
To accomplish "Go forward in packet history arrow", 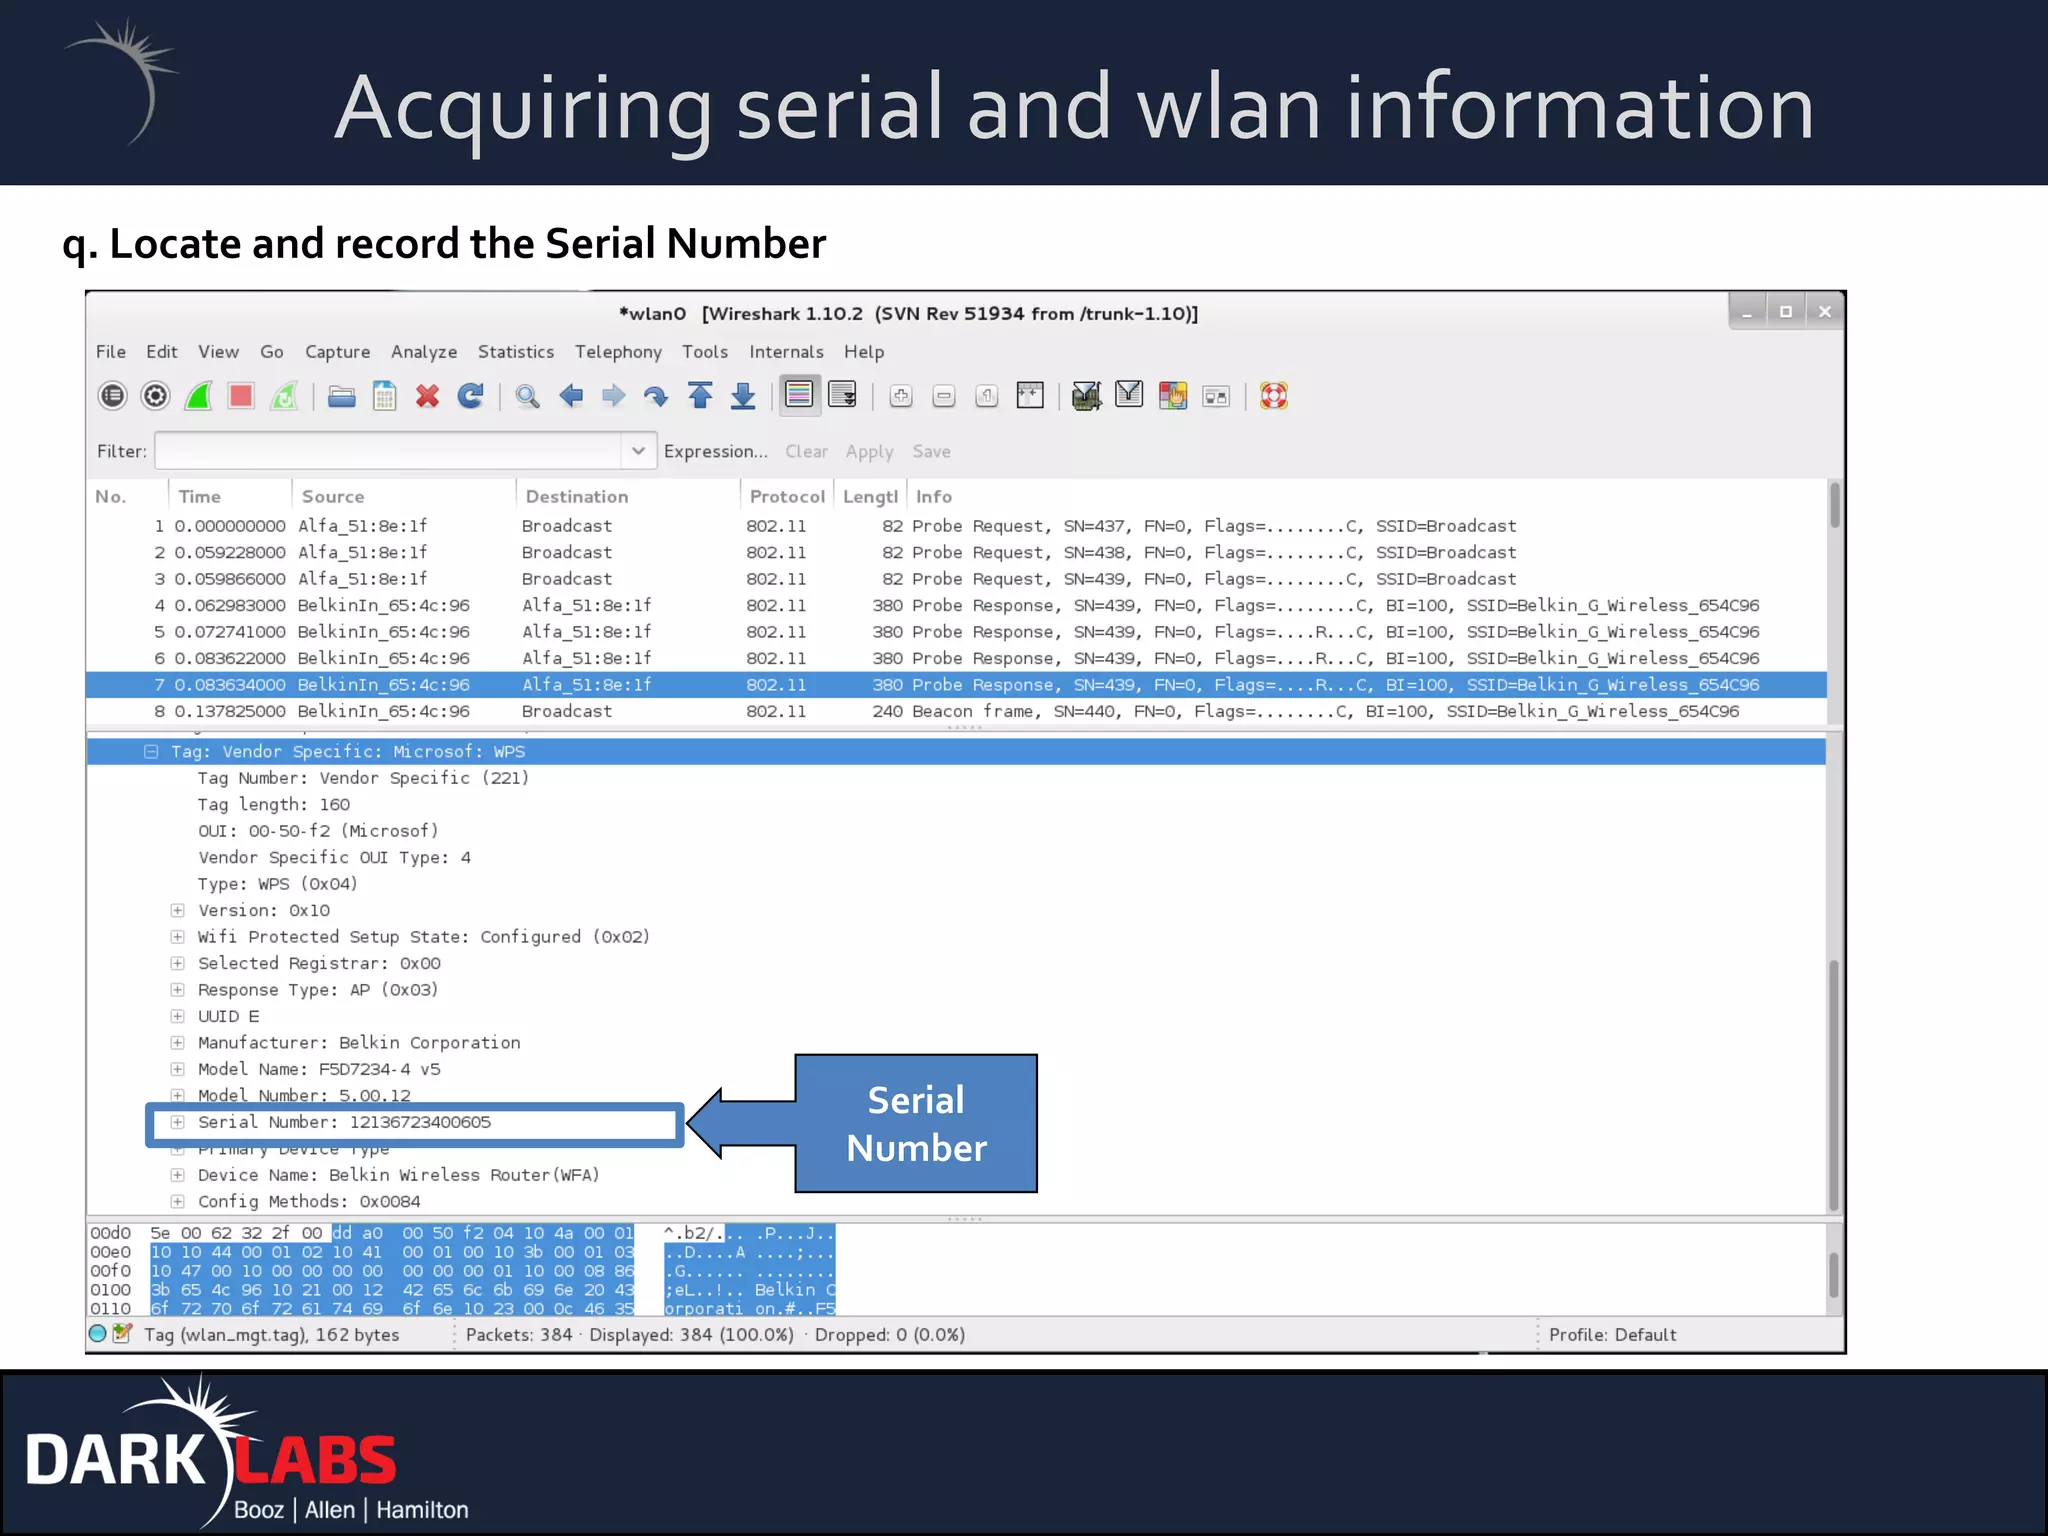I will coord(613,396).
